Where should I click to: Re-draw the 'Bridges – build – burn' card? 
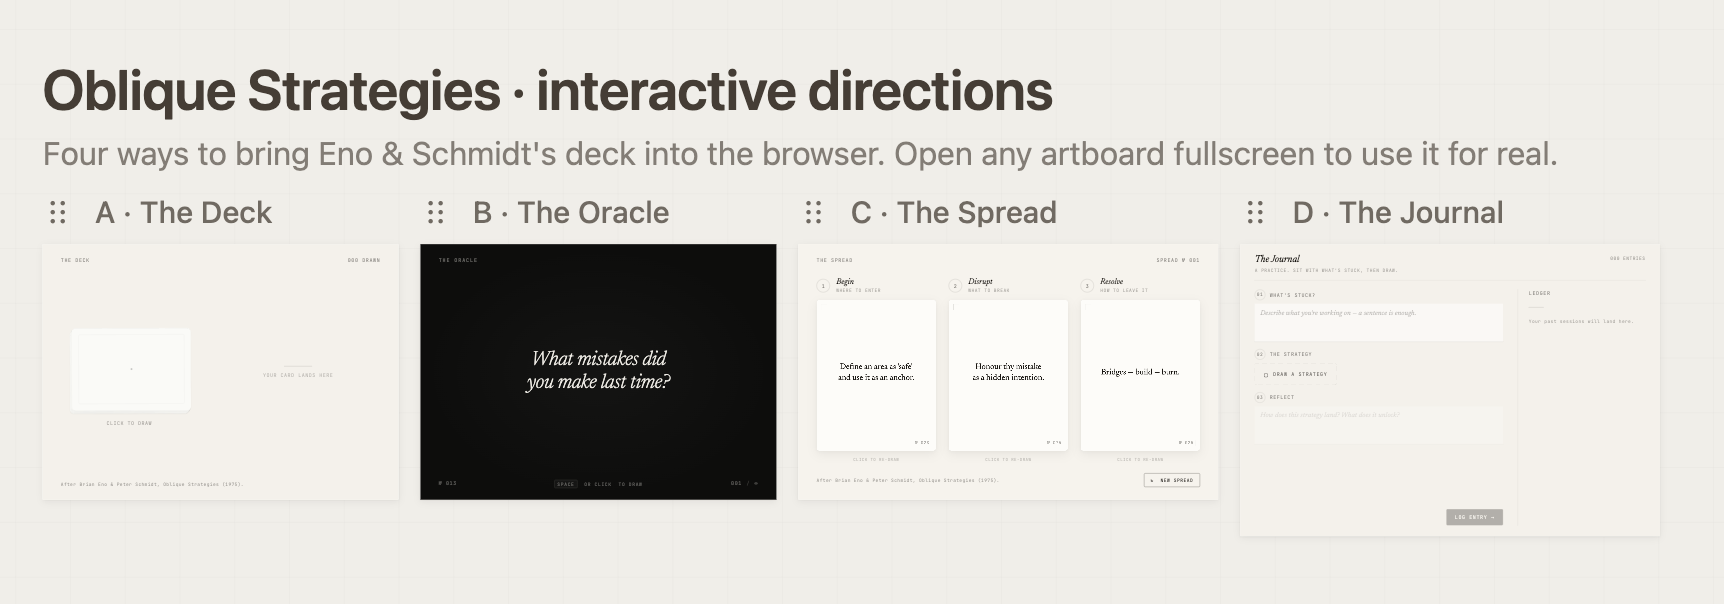coord(1140,375)
